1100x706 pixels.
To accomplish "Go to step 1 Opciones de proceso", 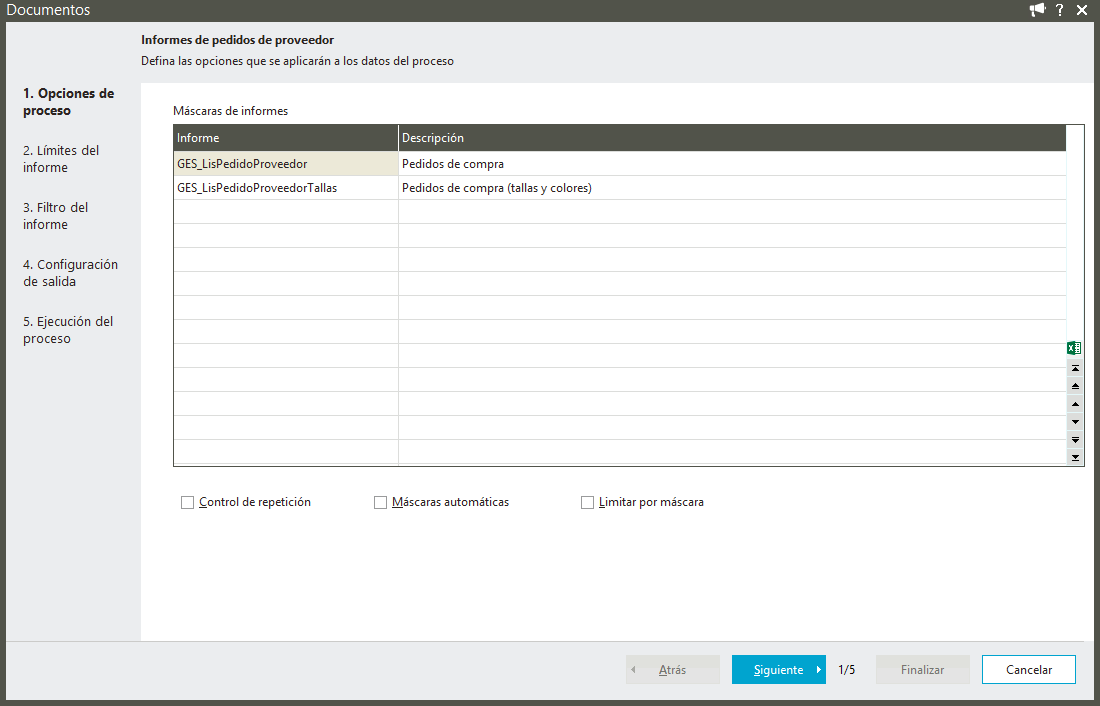I will pyautogui.click(x=69, y=102).
